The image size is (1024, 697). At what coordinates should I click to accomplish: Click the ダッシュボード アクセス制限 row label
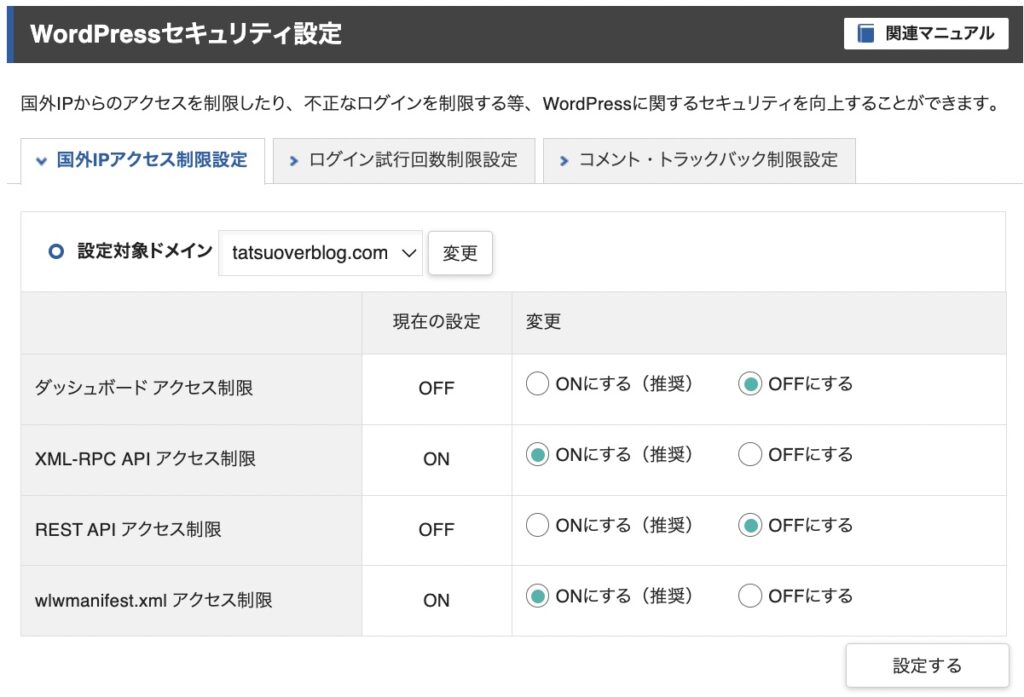[144, 388]
